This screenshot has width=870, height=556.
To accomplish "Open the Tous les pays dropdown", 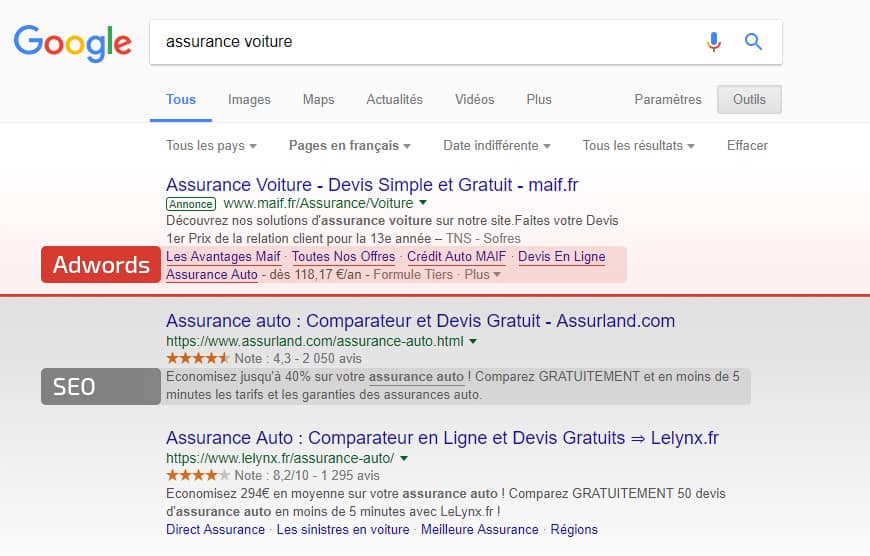I will tap(211, 146).
